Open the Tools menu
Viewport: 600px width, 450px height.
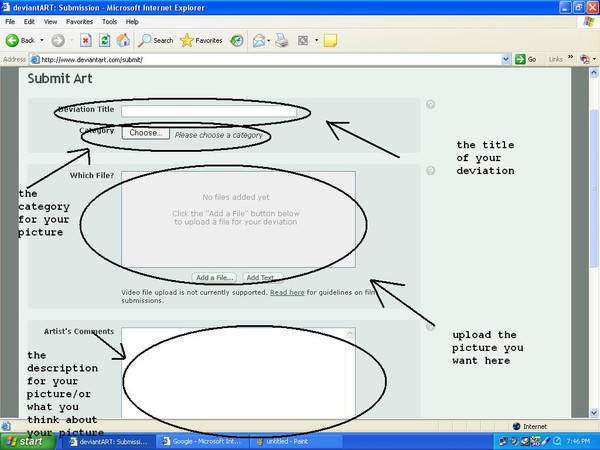(109, 22)
